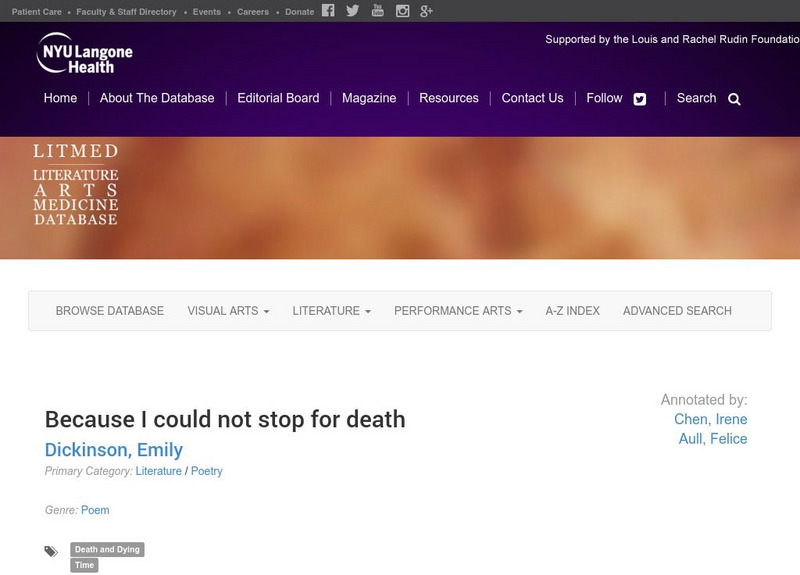Click the NYU Langone Health logo
800x575 pixels.
(x=84, y=53)
